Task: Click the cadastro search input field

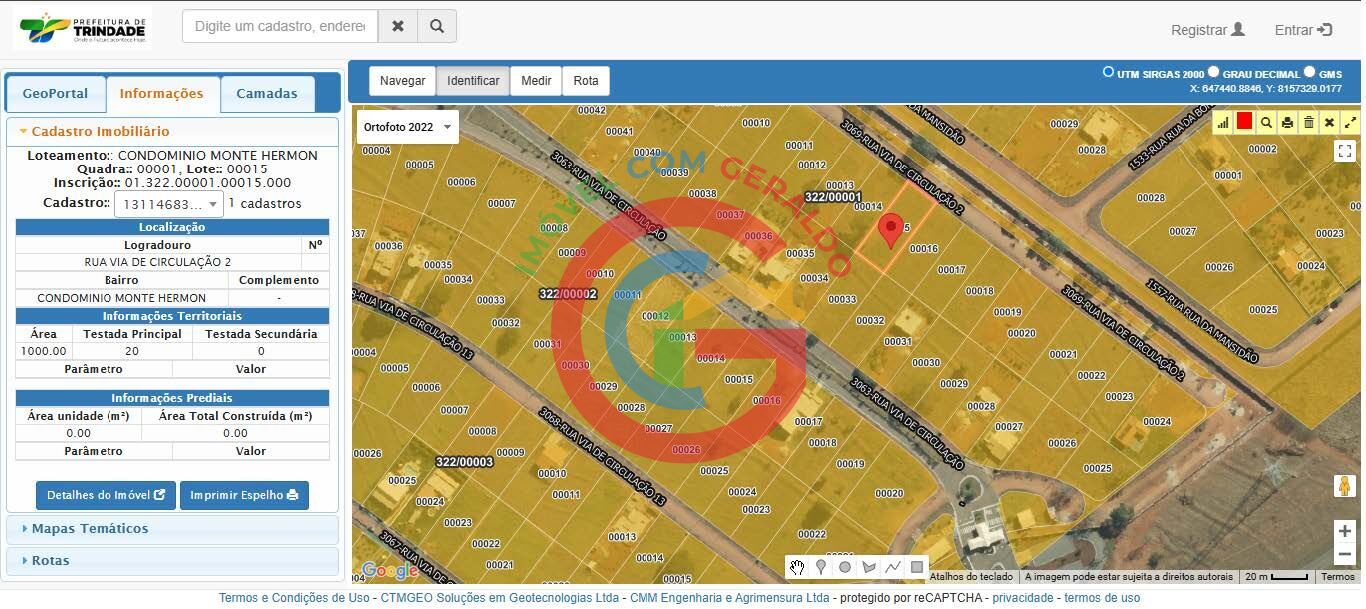Action: [280, 26]
